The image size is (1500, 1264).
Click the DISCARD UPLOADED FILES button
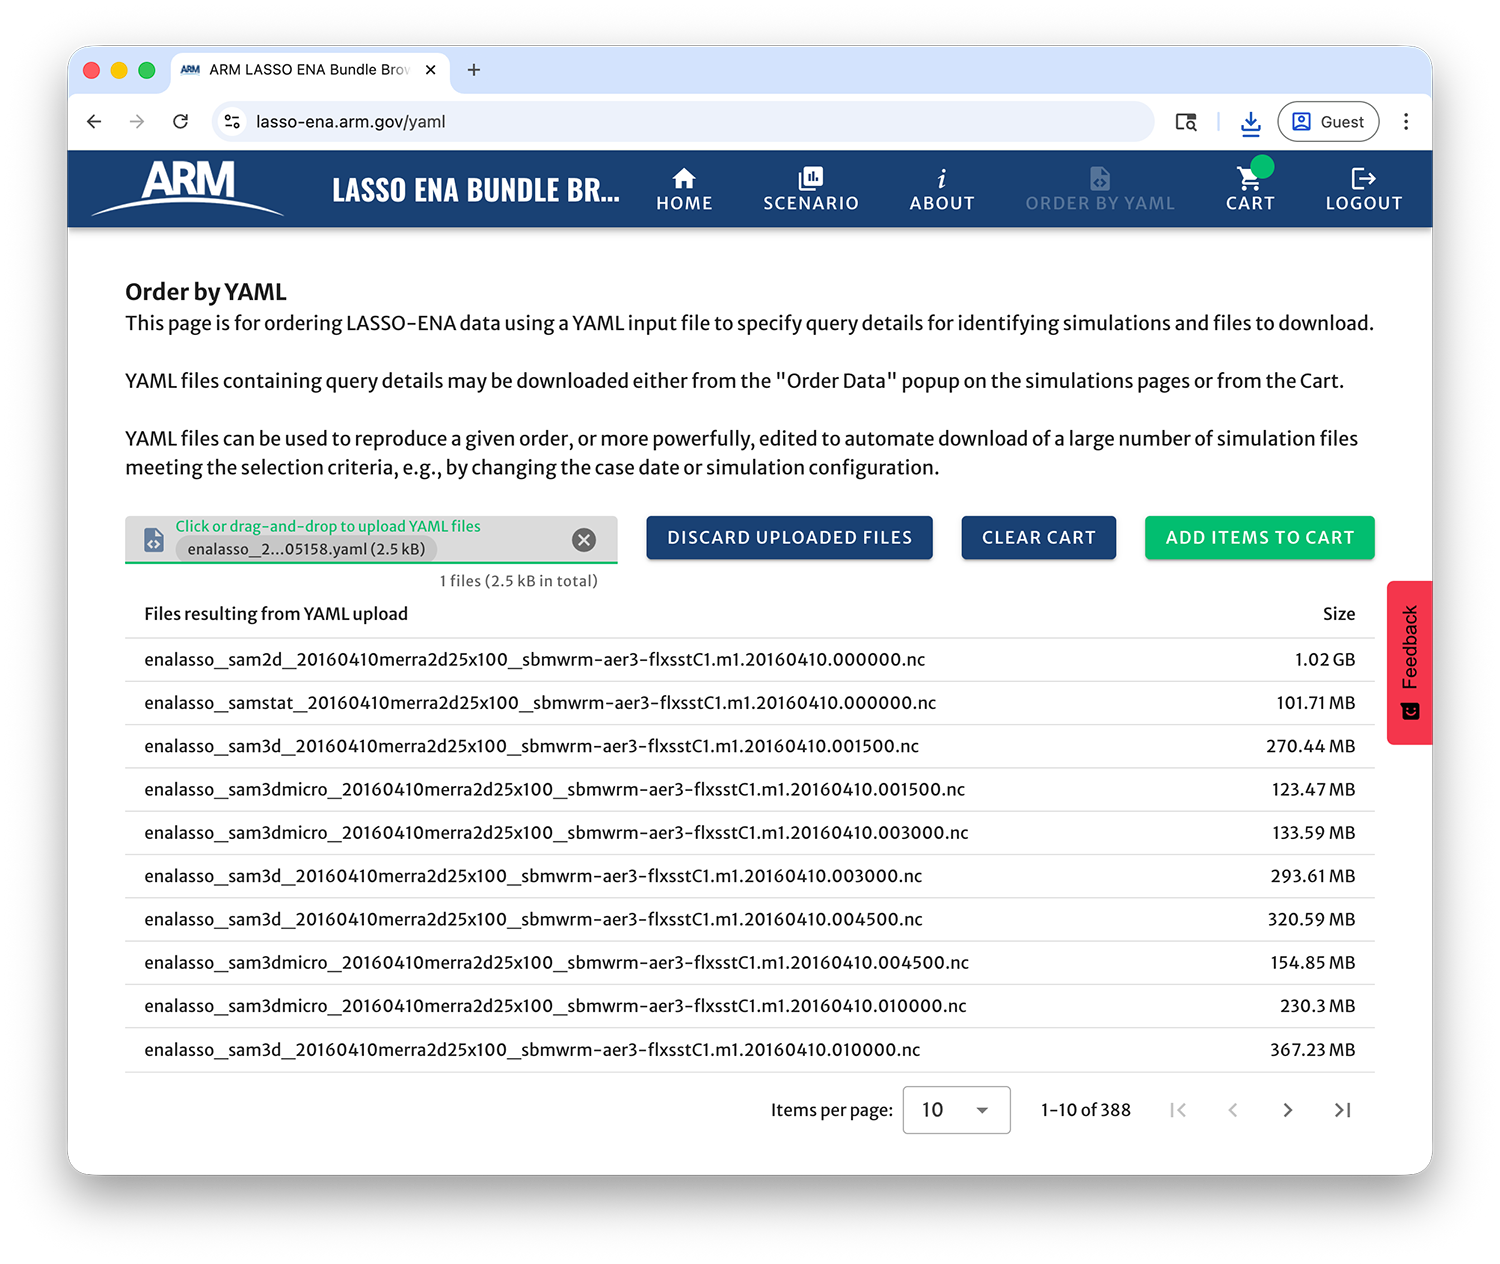[x=789, y=537]
